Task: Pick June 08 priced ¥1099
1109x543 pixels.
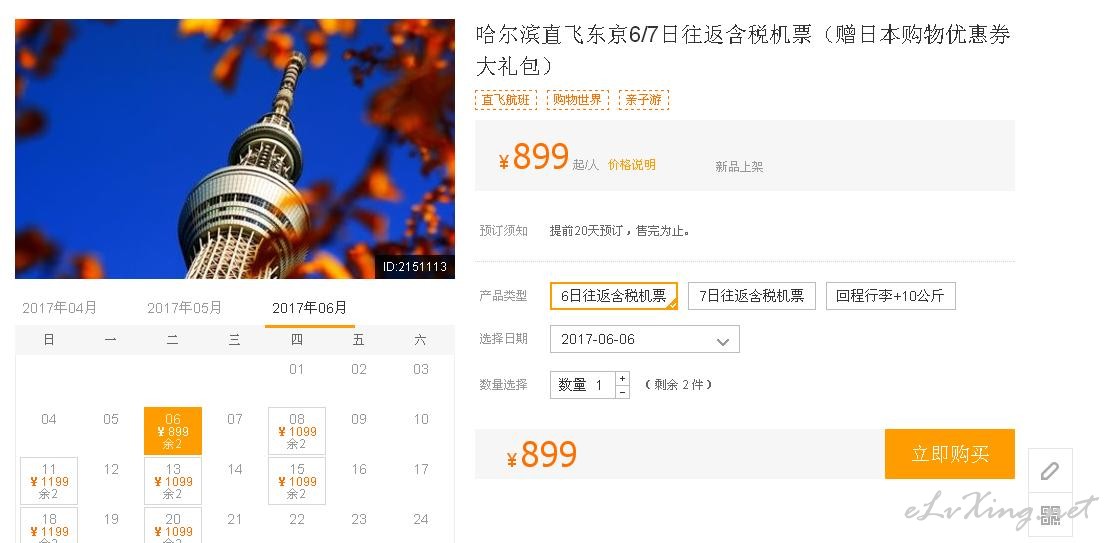Action: 297,431
